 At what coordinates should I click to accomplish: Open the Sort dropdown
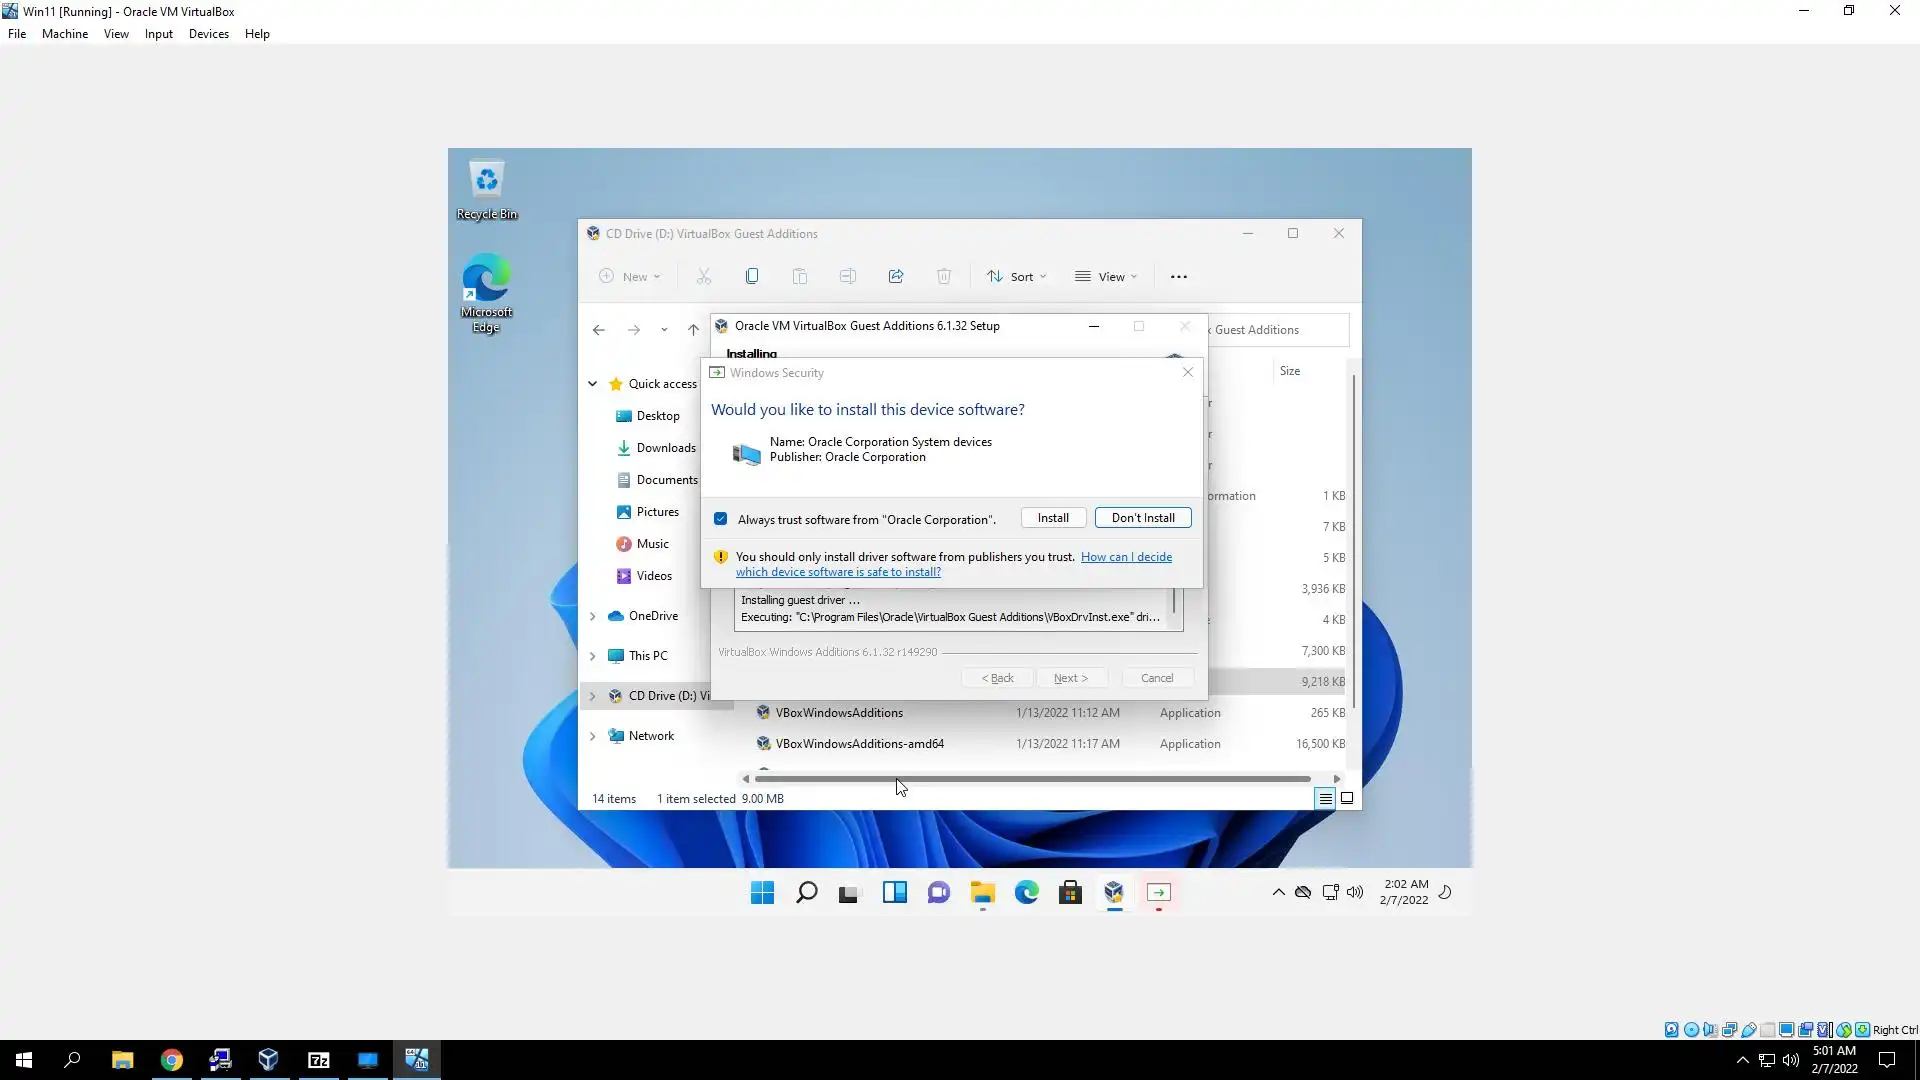coord(1016,277)
